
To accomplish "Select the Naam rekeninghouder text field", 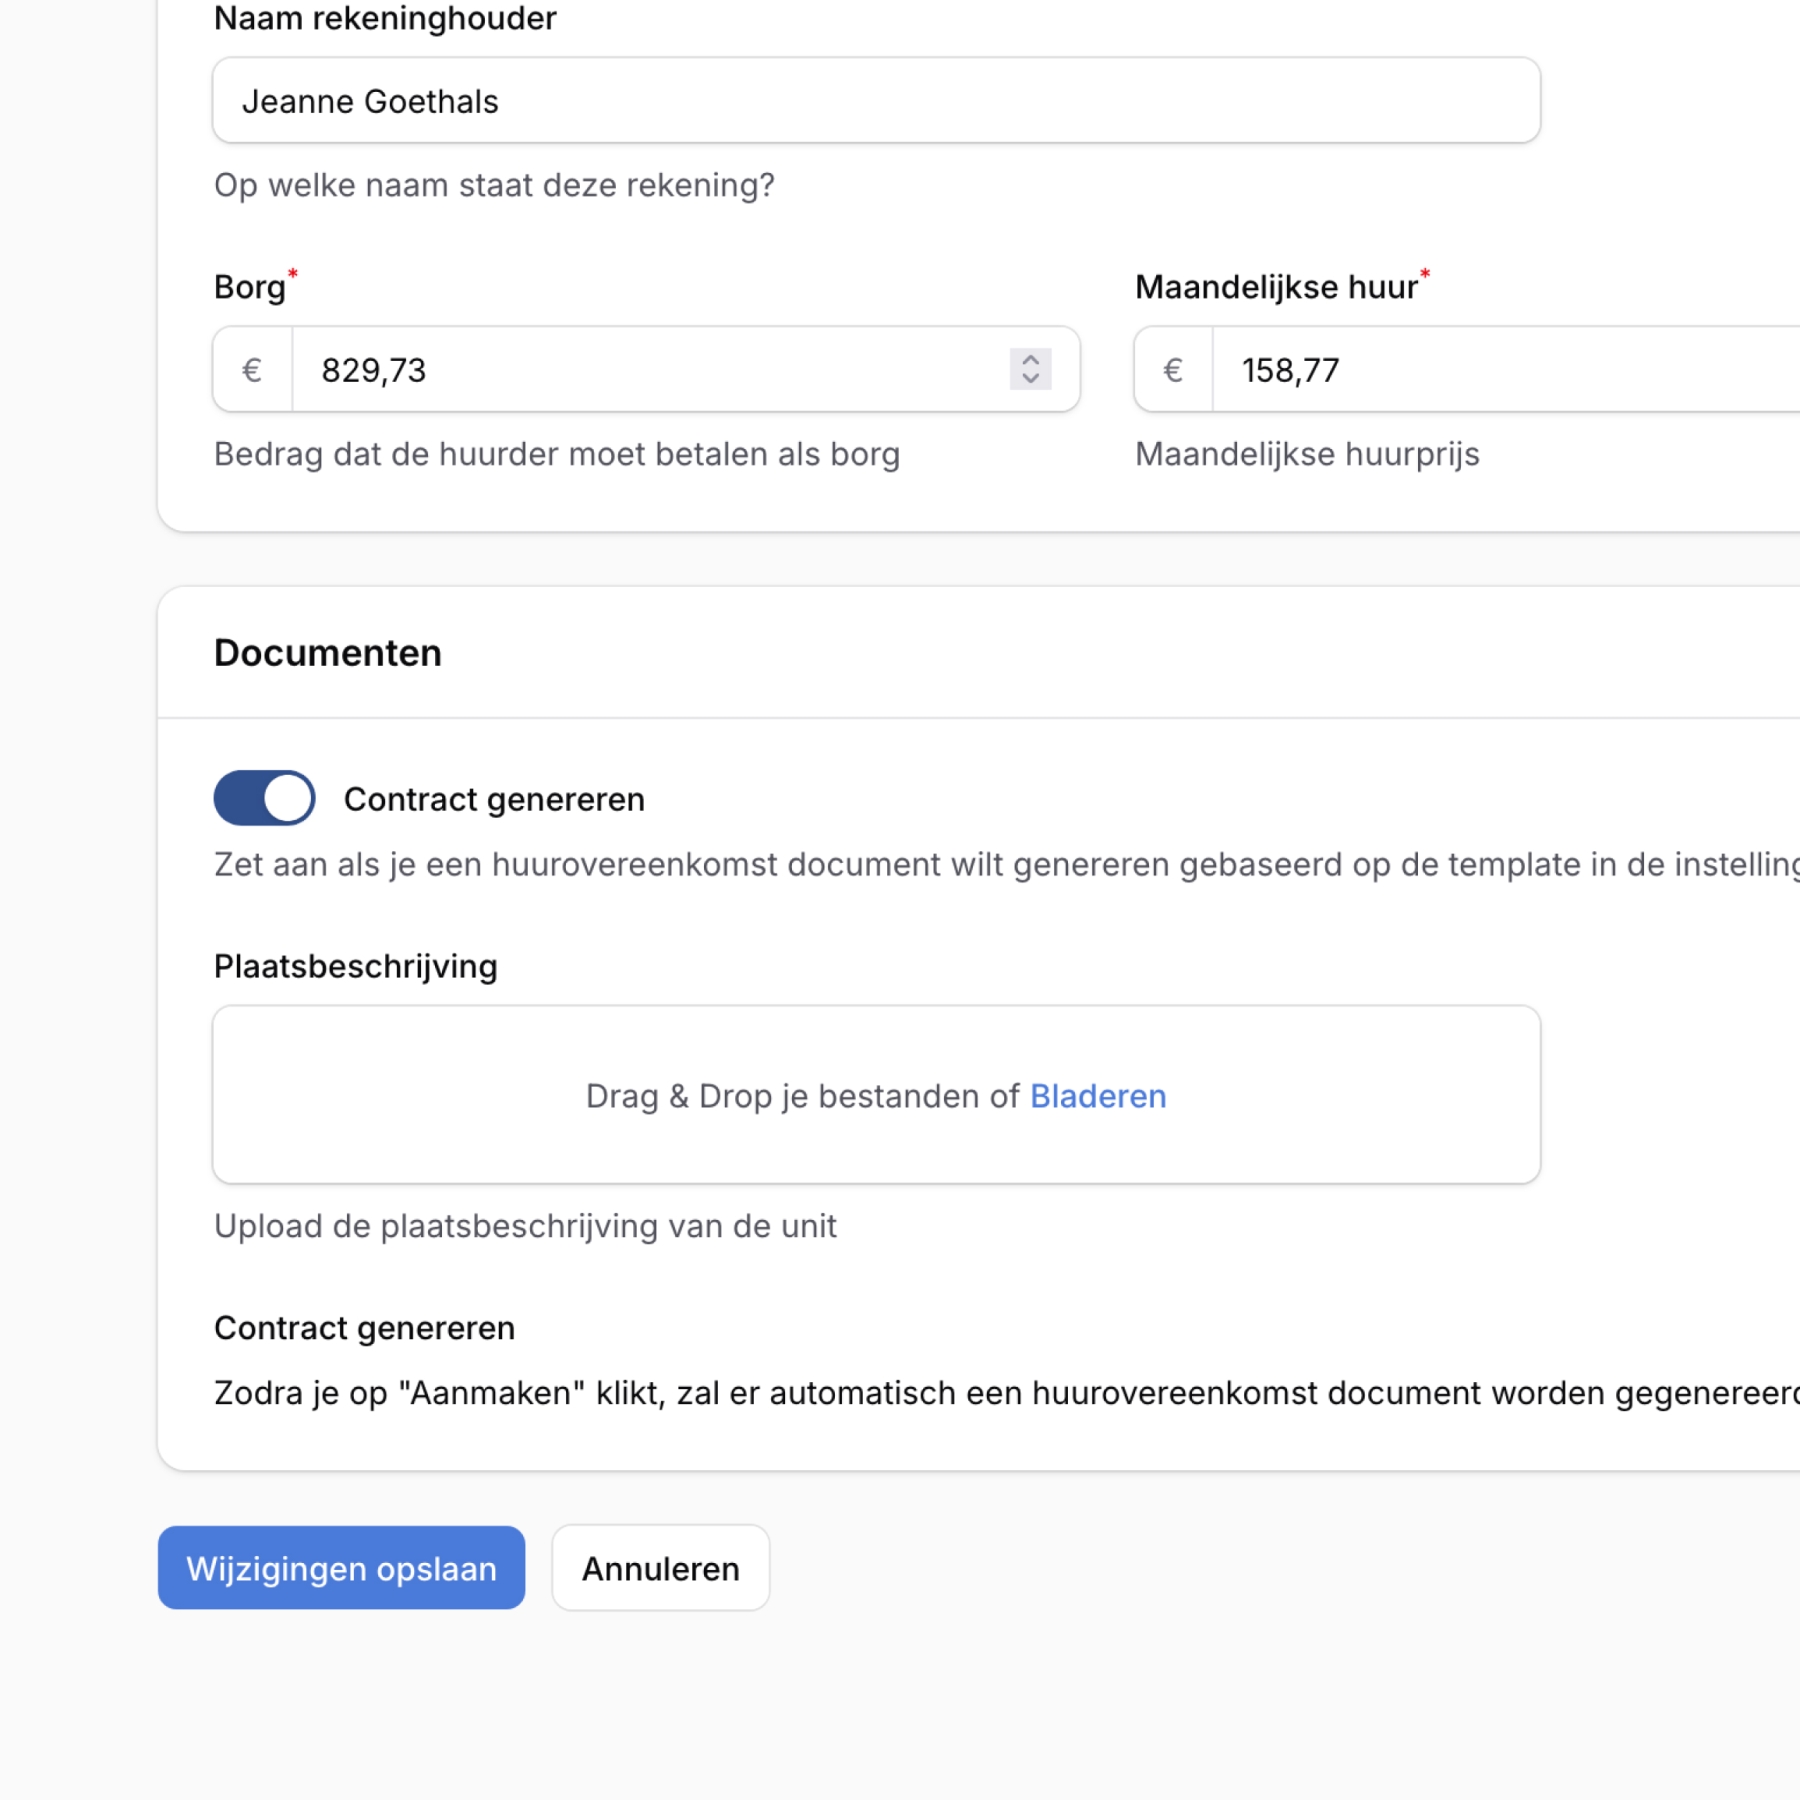I will [x=875, y=100].
